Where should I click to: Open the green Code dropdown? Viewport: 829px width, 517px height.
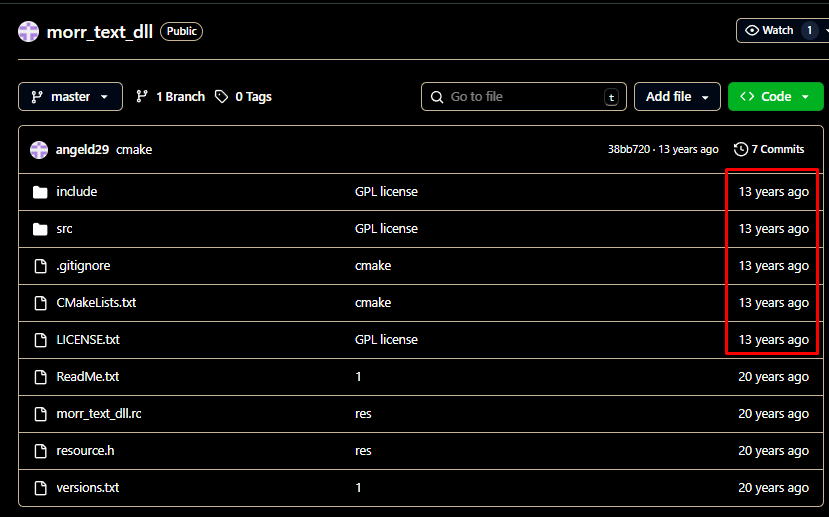(775, 97)
